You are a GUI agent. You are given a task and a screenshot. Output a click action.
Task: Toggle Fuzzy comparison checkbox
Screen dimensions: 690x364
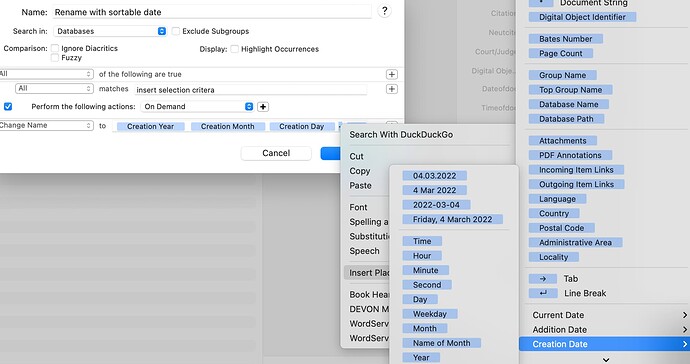(55, 58)
